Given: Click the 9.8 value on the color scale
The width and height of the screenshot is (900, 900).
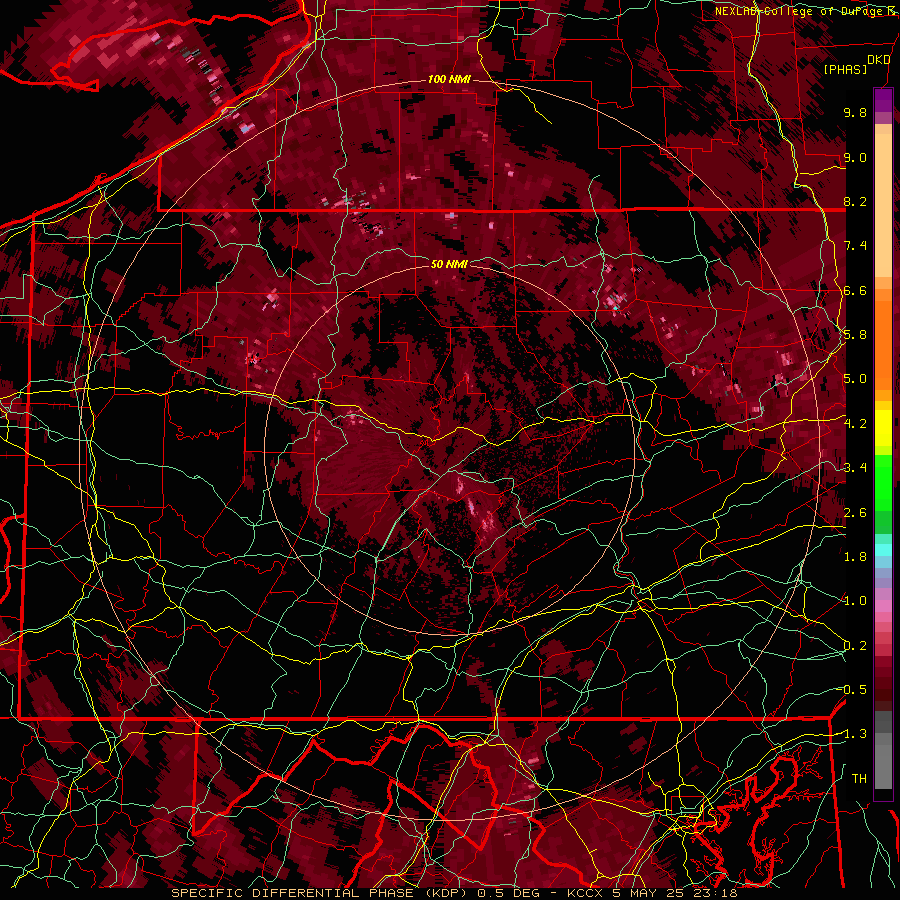Looking at the screenshot, I should pyautogui.click(x=855, y=112).
